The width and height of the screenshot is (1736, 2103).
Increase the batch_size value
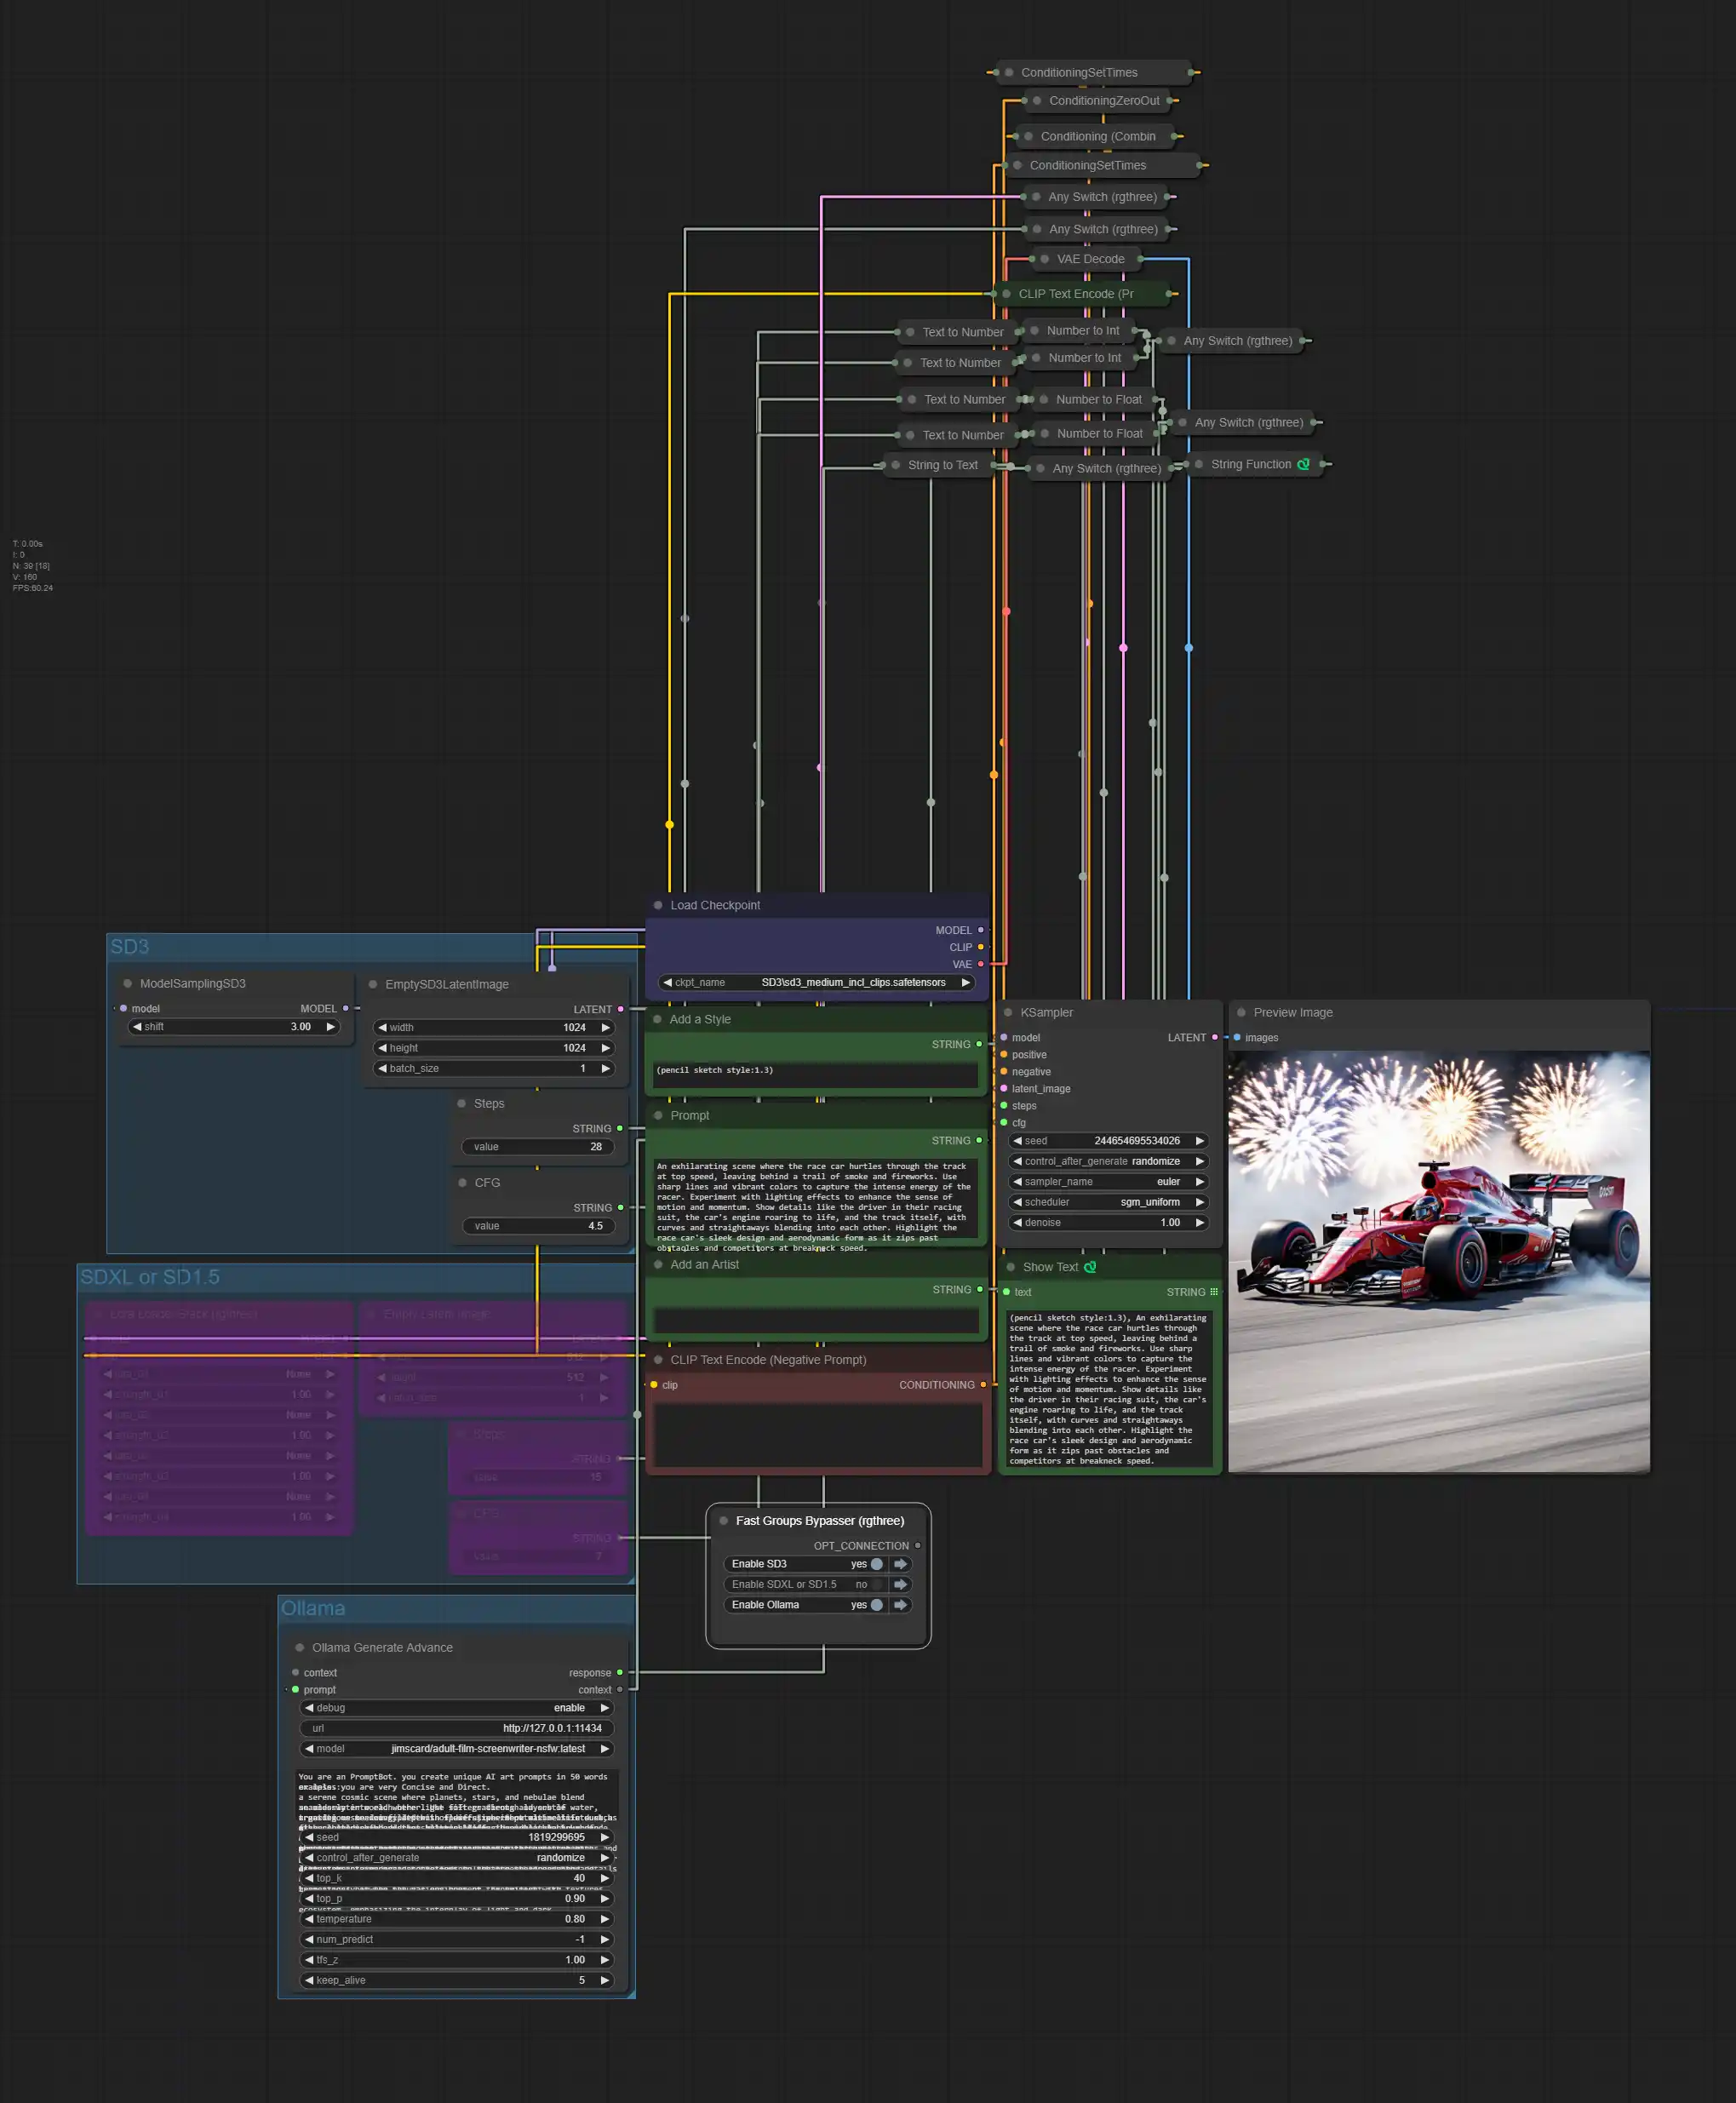[605, 1068]
